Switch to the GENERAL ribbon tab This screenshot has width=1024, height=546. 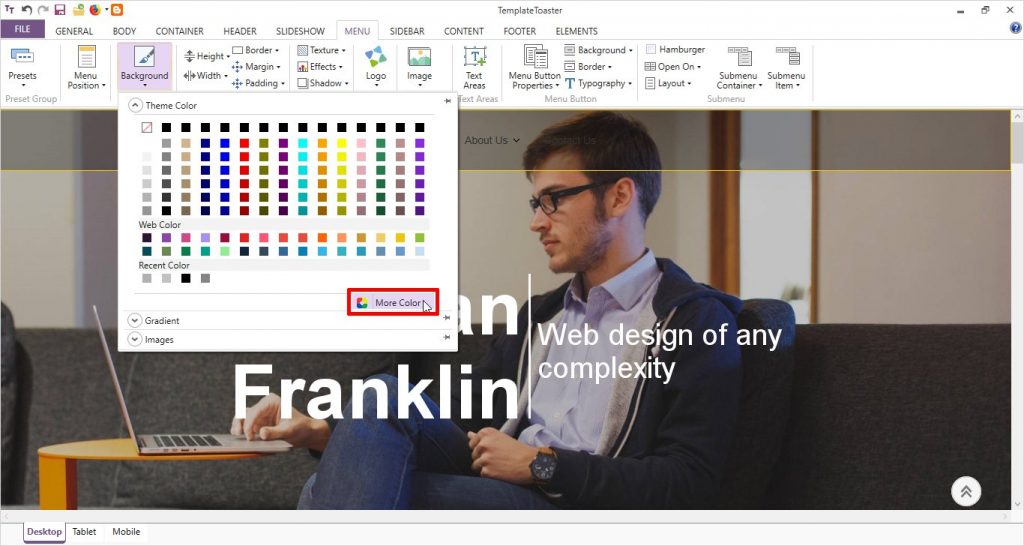(74, 31)
